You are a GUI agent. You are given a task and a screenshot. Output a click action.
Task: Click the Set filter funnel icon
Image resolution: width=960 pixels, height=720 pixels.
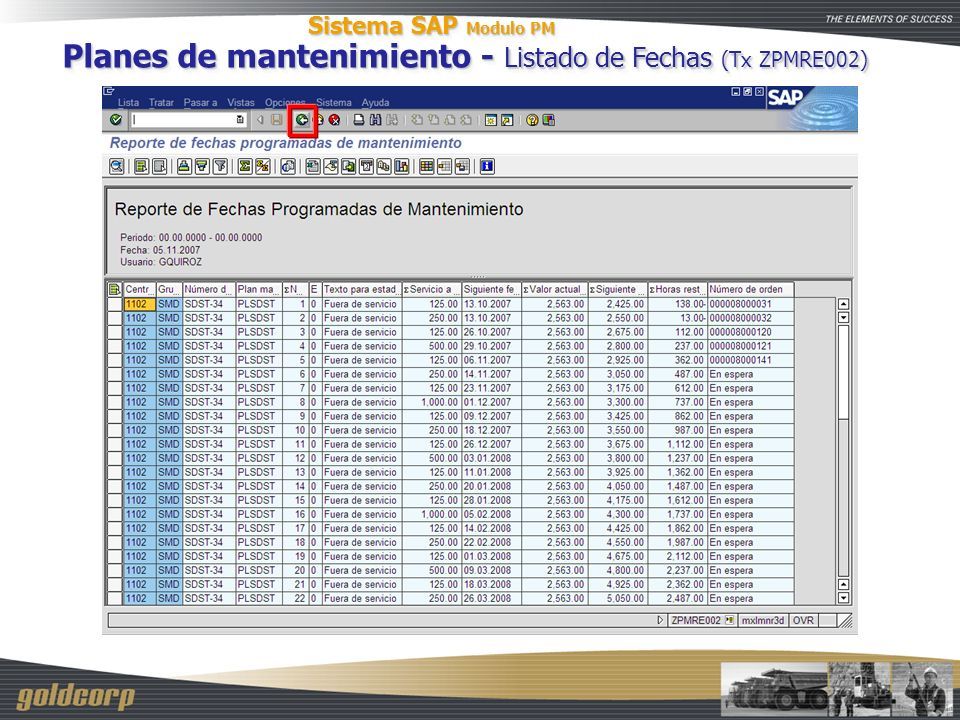[x=220, y=166]
